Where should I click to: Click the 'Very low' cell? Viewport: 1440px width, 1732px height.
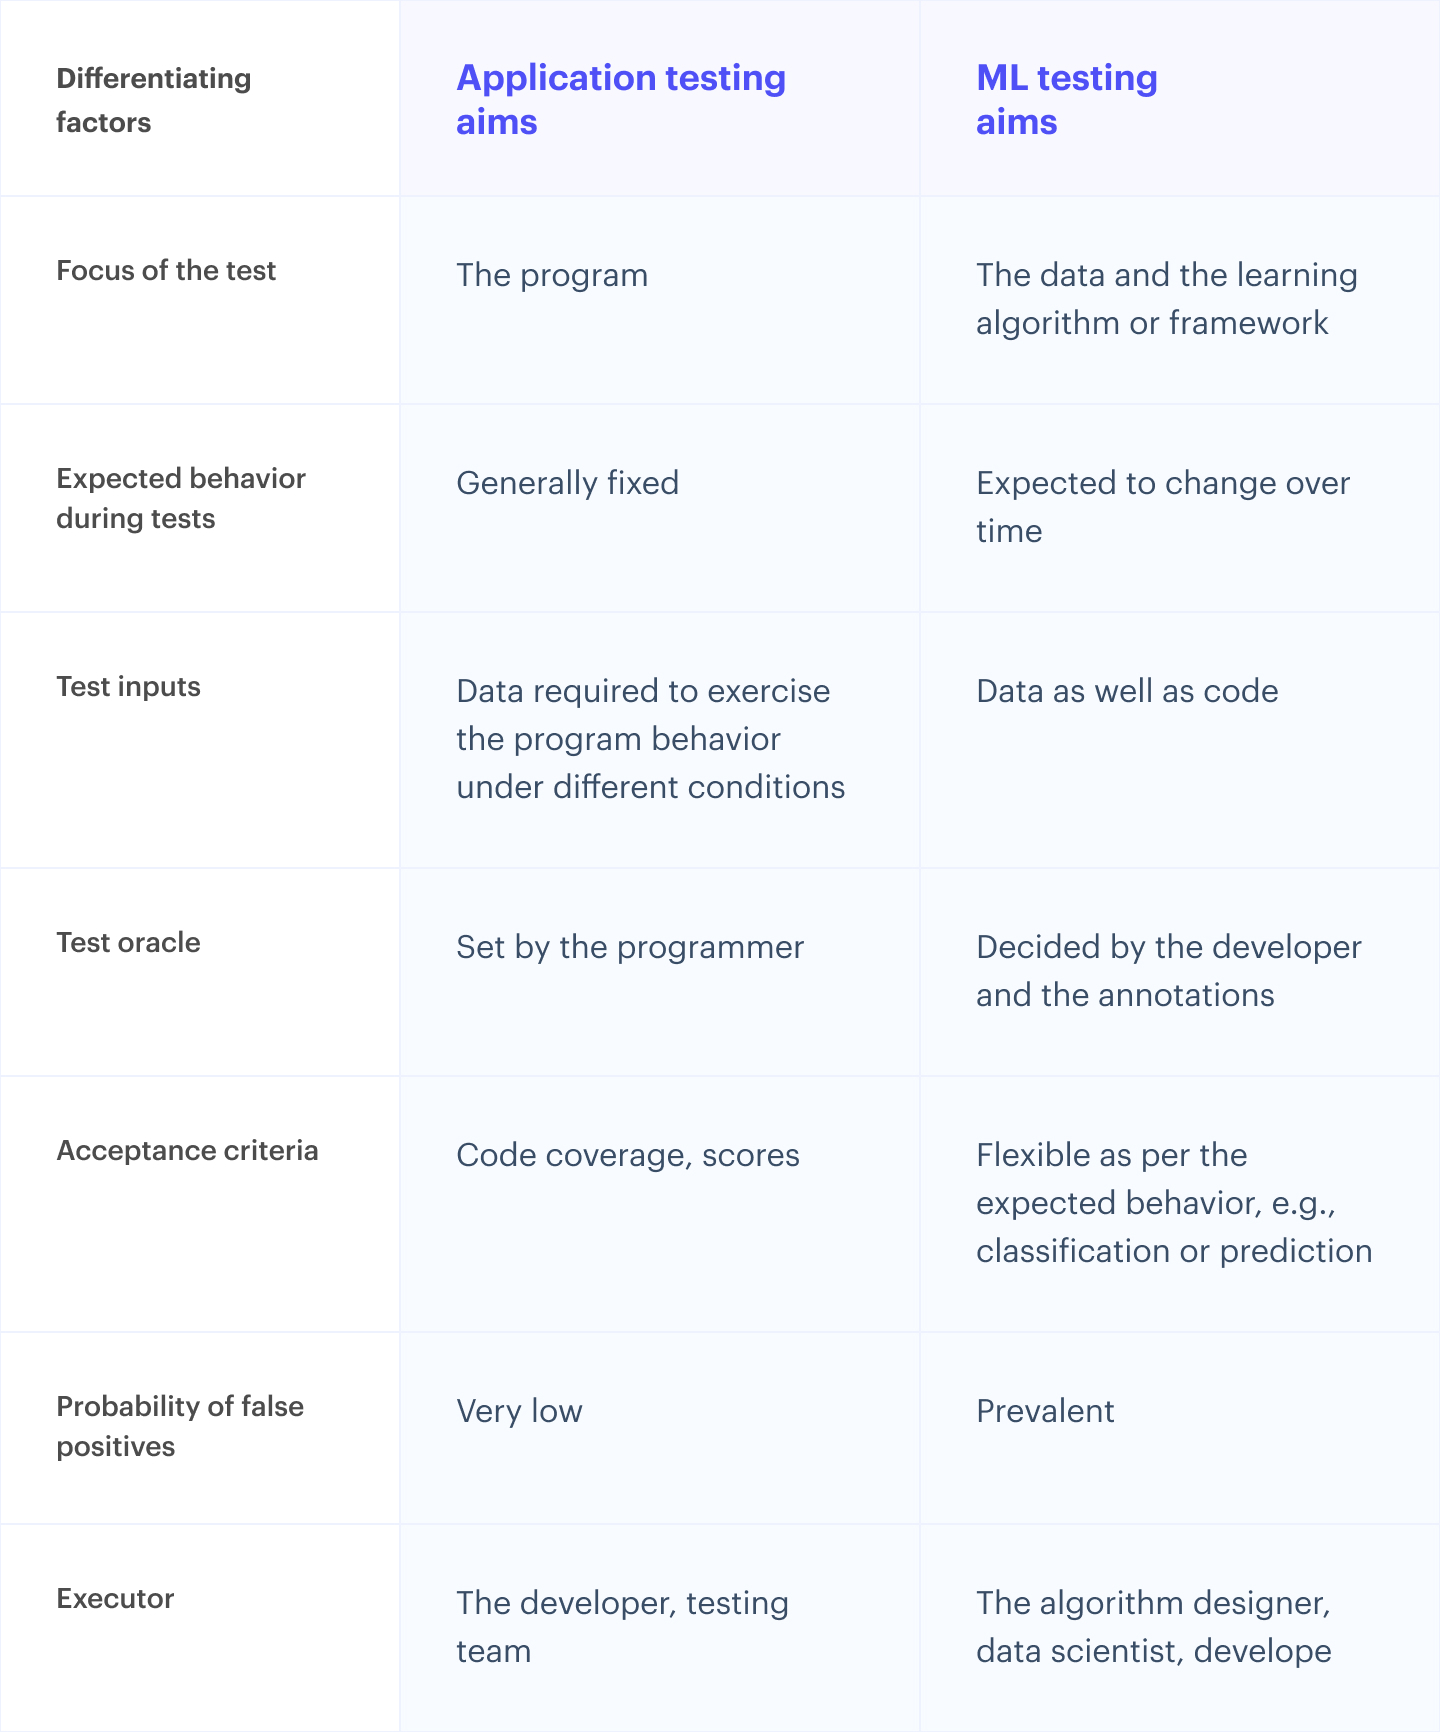[519, 1411]
